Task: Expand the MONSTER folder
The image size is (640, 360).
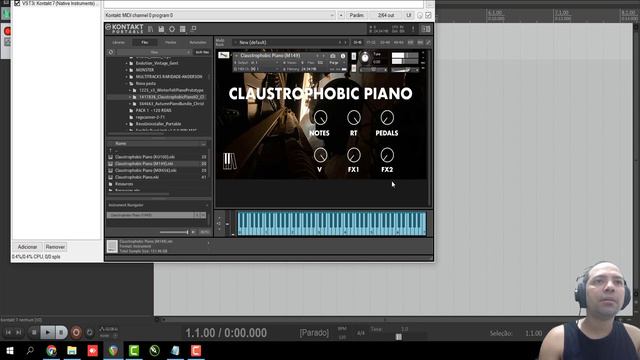Action: click(127, 70)
